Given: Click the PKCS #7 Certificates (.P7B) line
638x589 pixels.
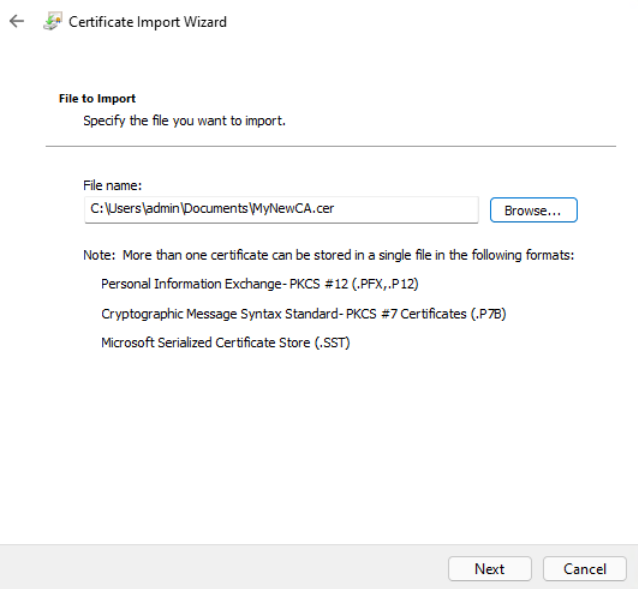Looking at the screenshot, I should point(304,314).
